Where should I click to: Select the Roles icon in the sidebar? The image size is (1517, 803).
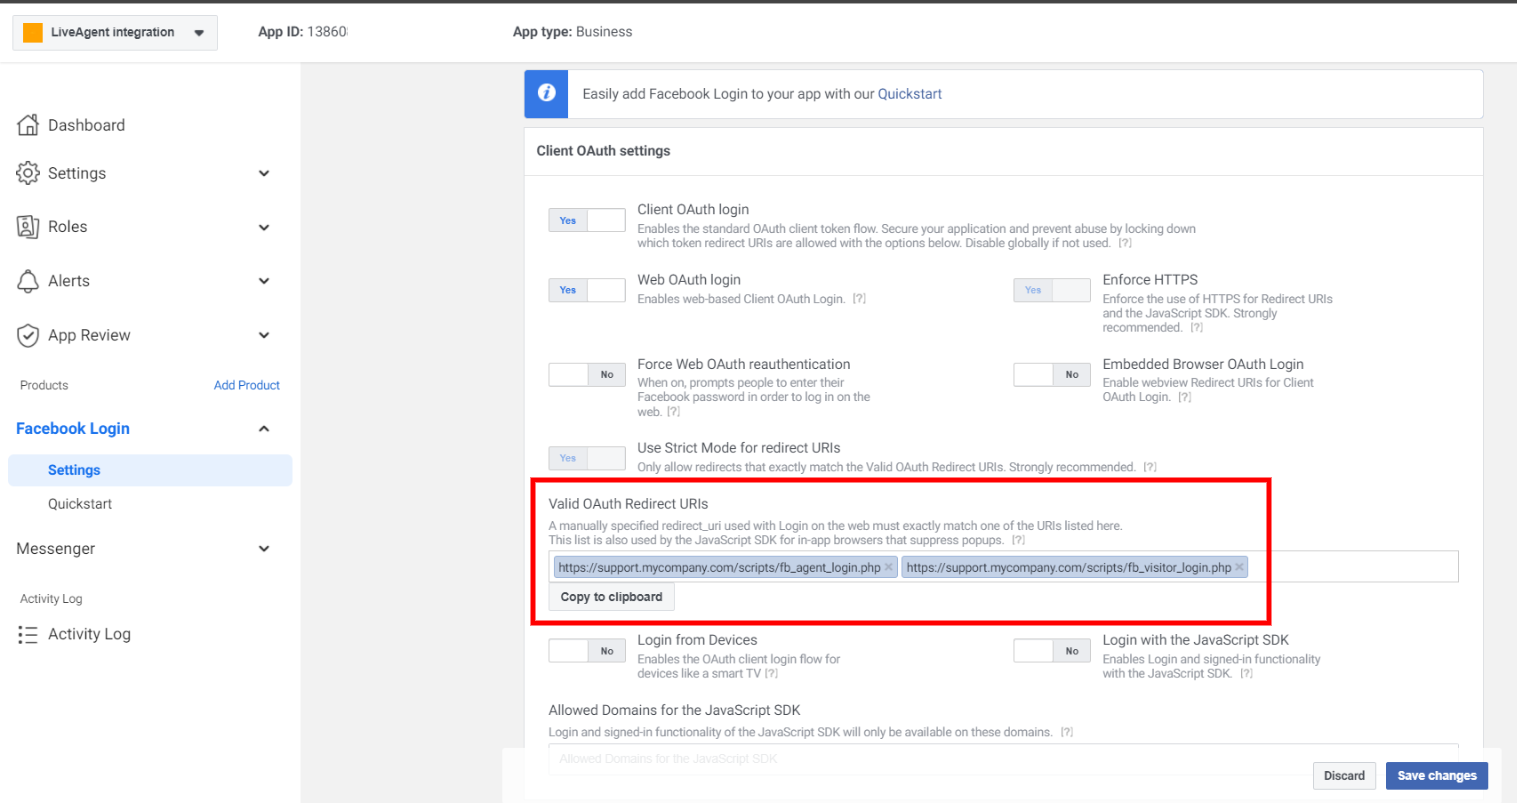click(x=30, y=226)
